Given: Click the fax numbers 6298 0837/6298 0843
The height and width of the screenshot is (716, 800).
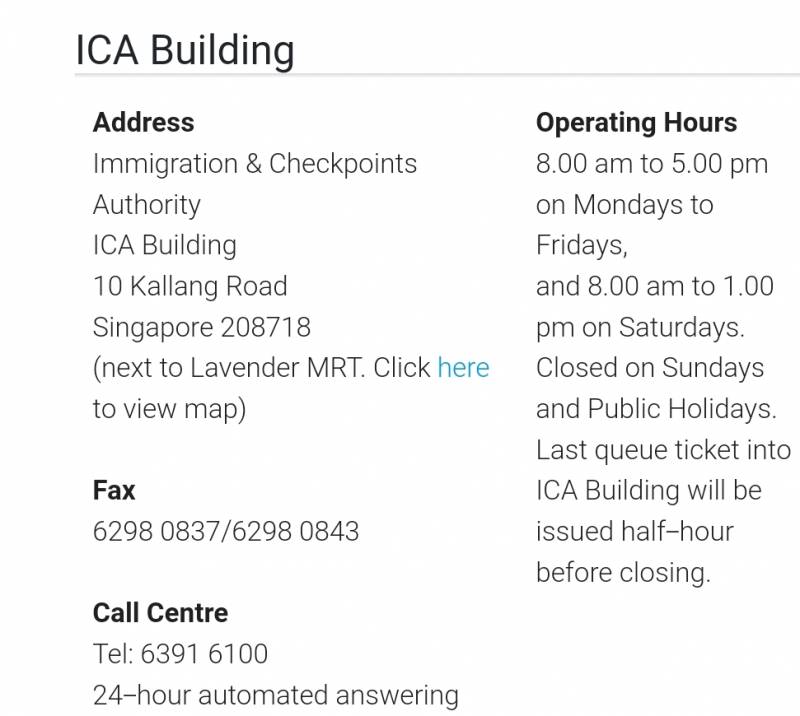Looking at the screenshot, I should 225,531.
